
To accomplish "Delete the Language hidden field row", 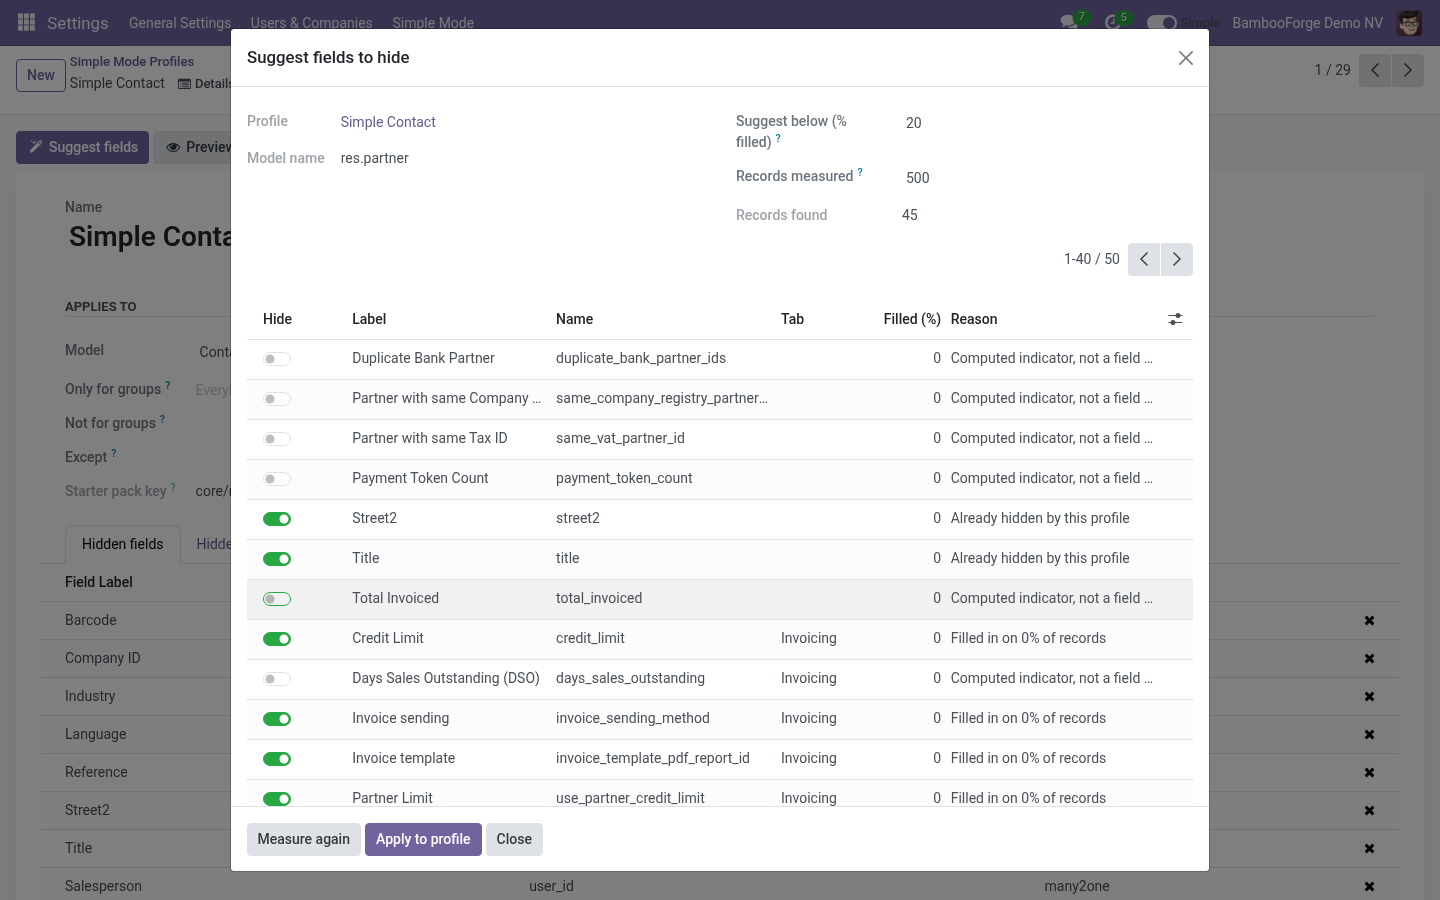I will [1369, 735].
